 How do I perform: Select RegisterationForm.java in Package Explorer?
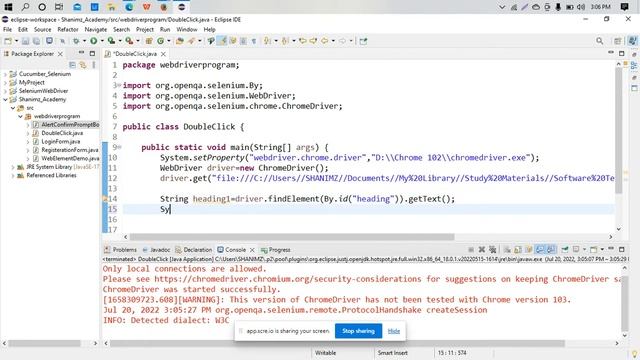click(69, 150)
